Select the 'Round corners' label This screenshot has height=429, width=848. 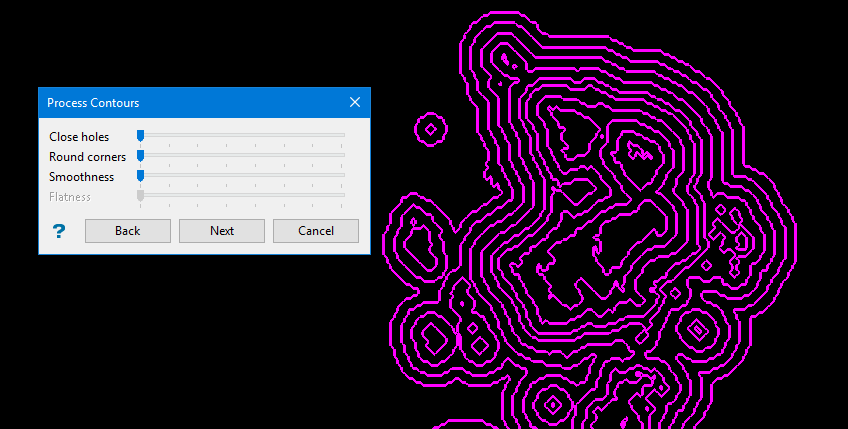(88, 157)
